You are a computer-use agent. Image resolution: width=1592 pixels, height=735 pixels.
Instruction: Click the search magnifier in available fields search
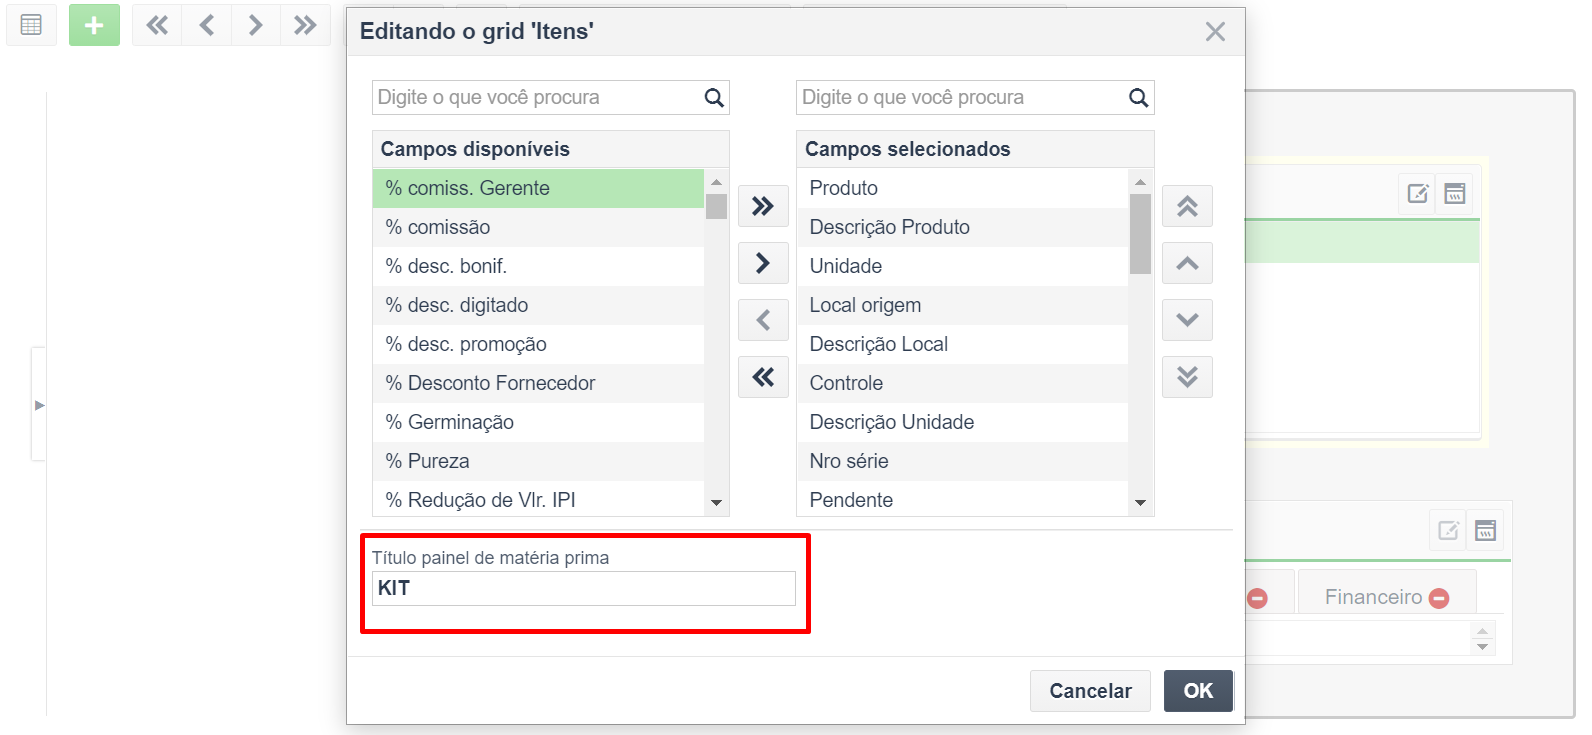pos(714,97)
